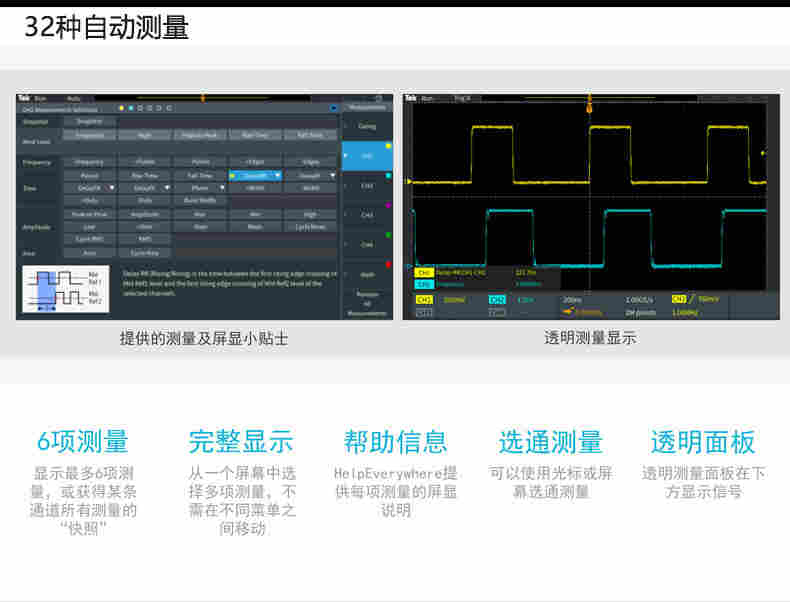The height and width of the screenshot is (602, 790).
Task: Open the Gating side menu item
Action: 367,126
